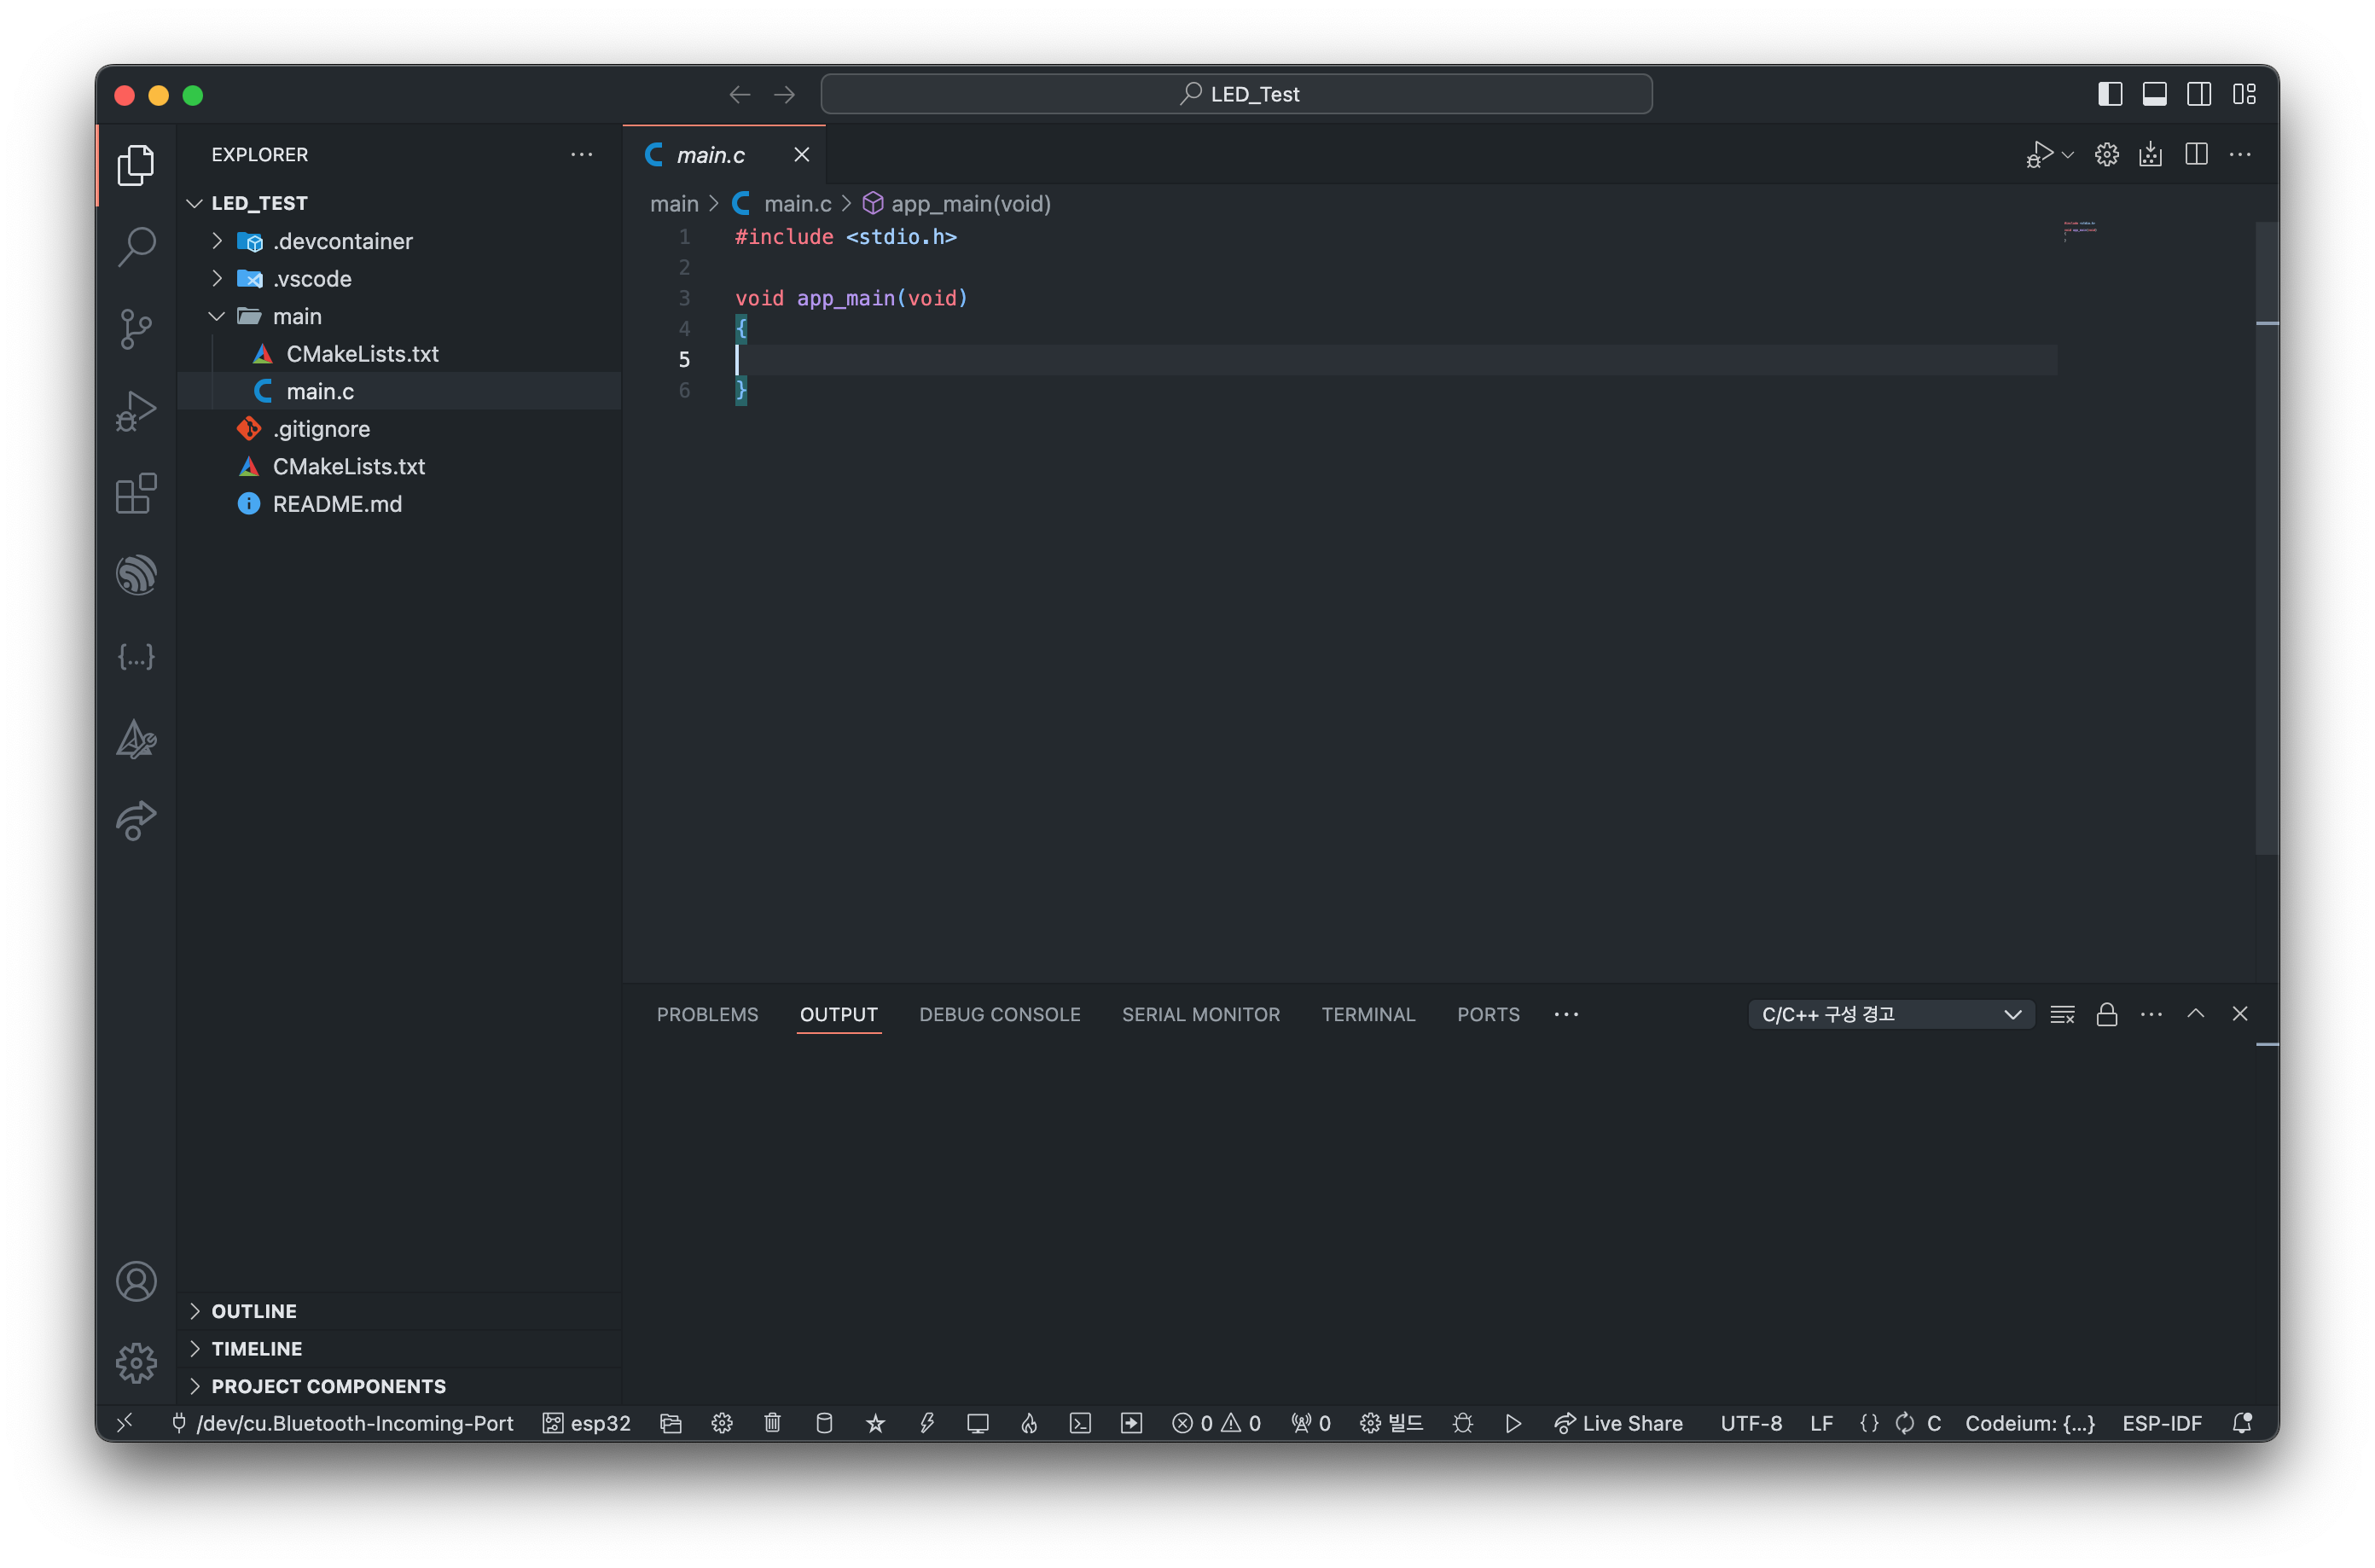Open the C/C++ output channel dropdown

(1890, 1014)
